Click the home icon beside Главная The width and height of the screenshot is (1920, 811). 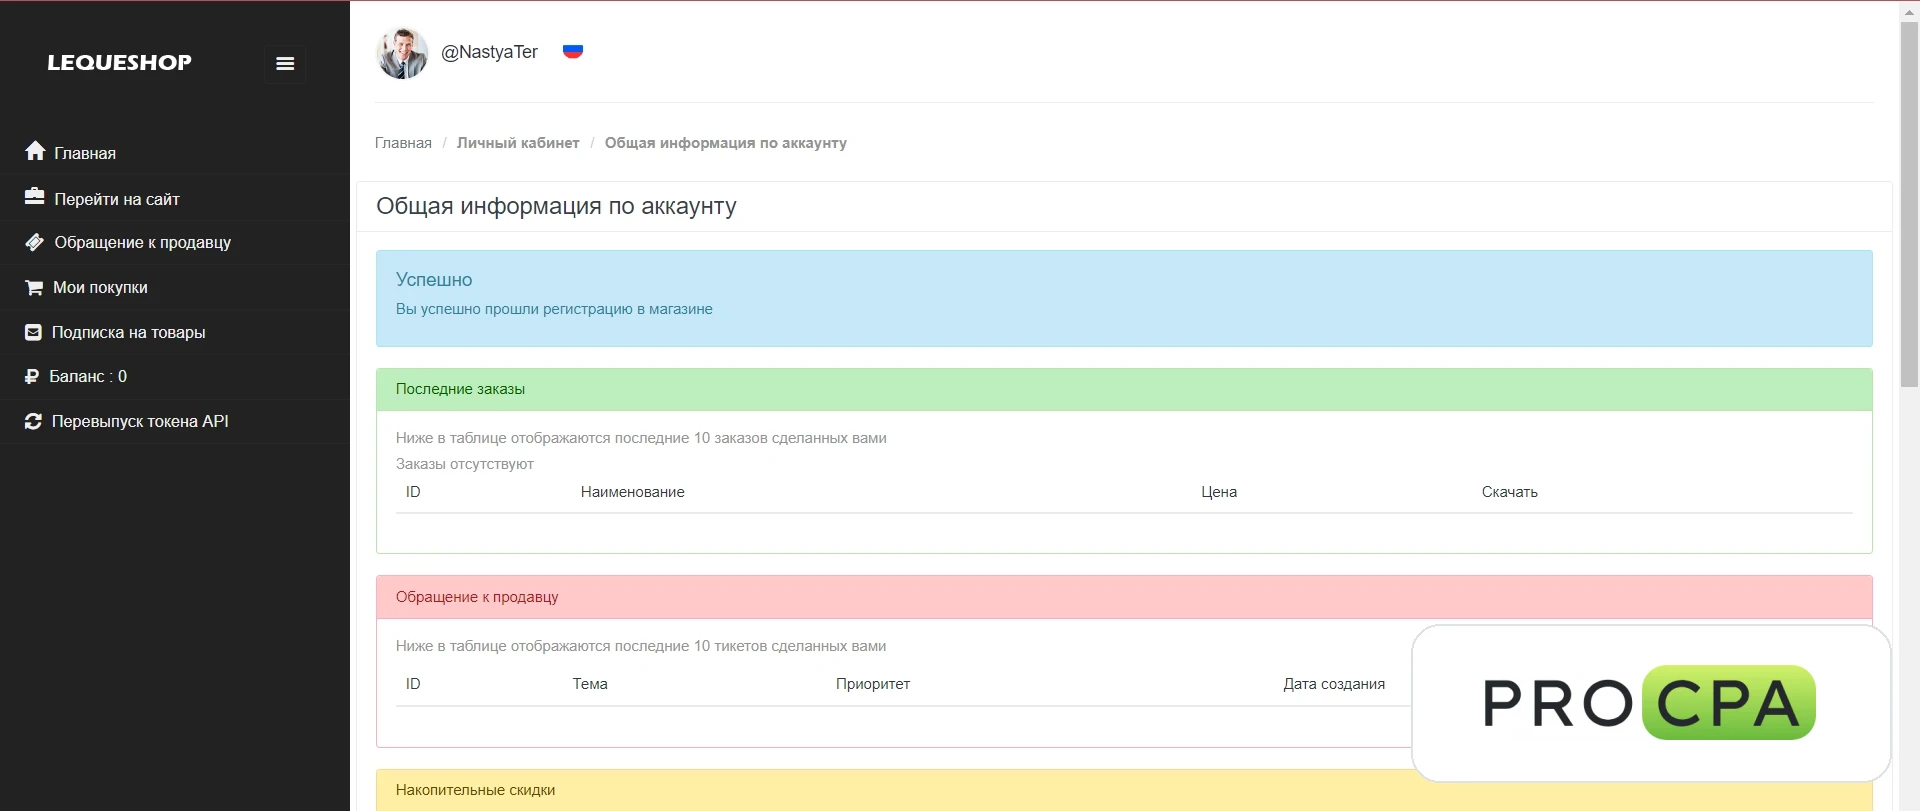[35, 151]
